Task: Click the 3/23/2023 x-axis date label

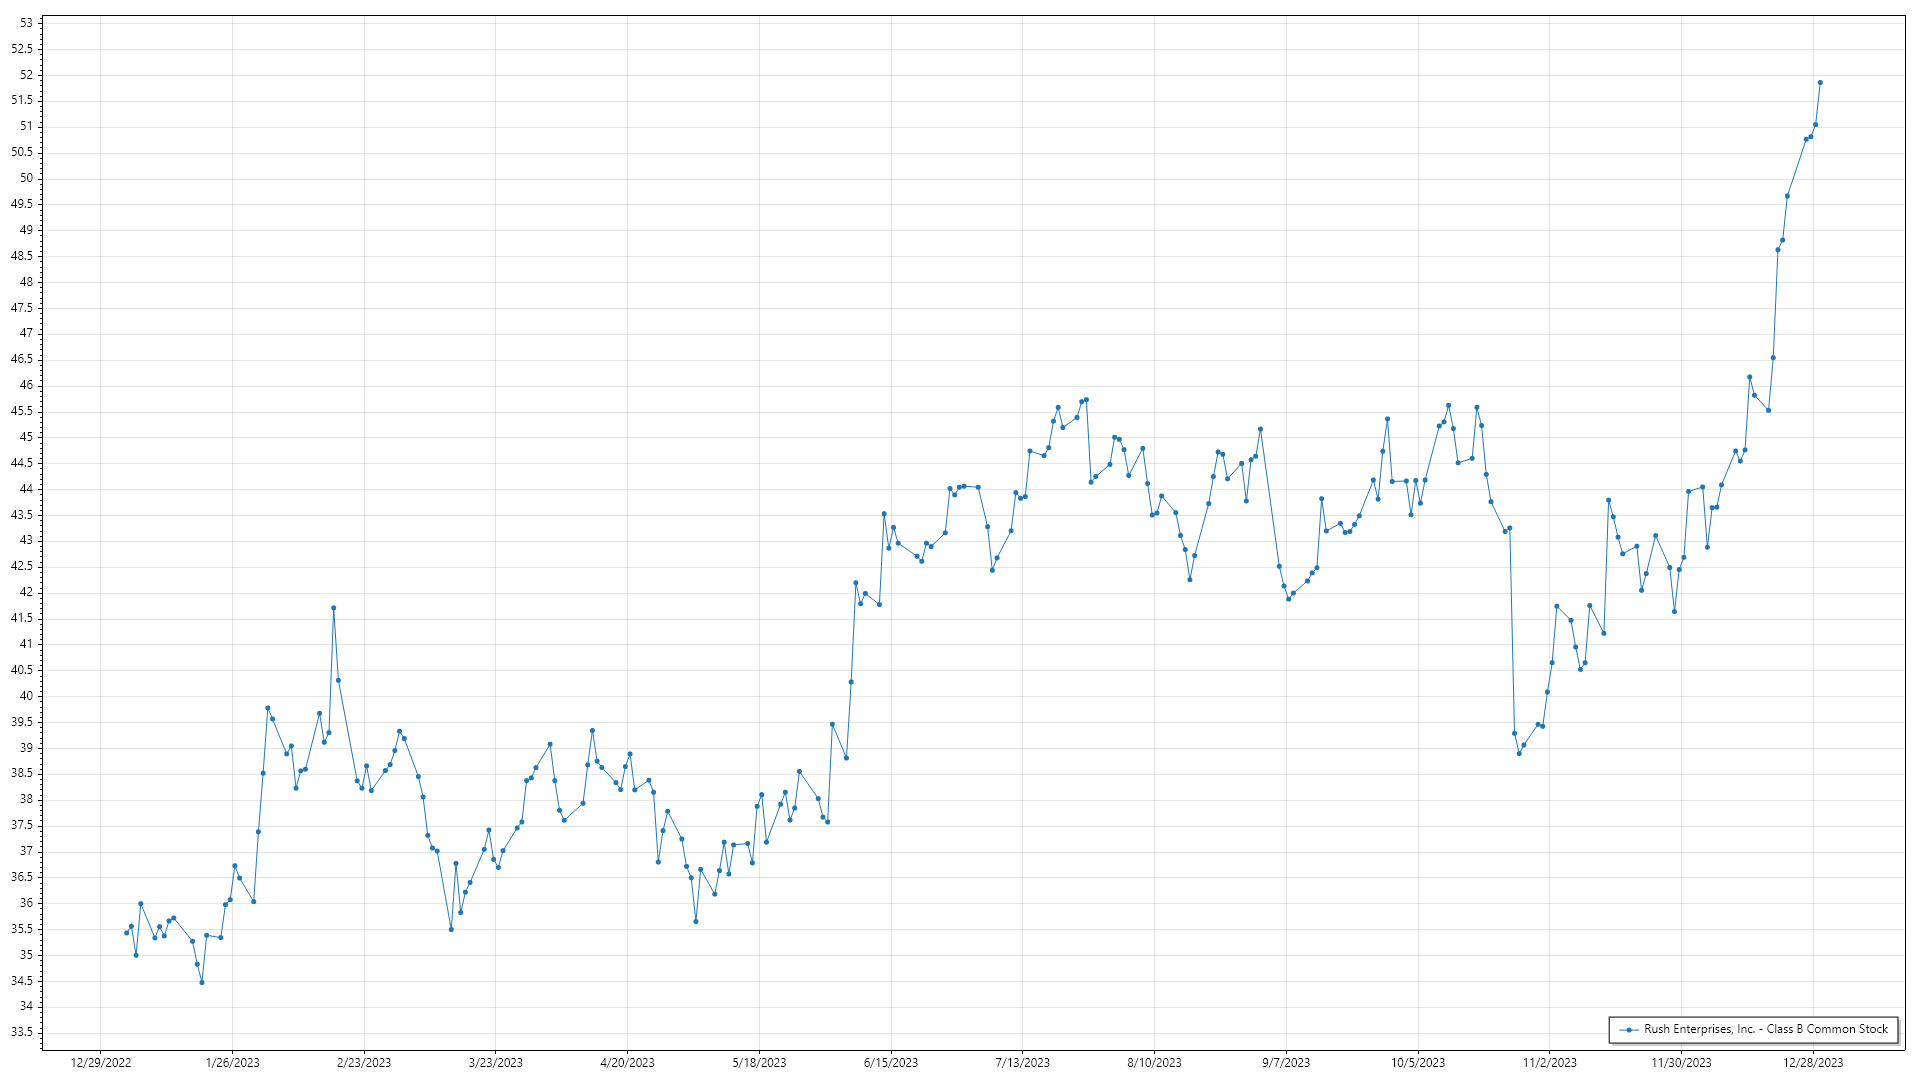Action: pyautogui.click(x=496, y=1062)
